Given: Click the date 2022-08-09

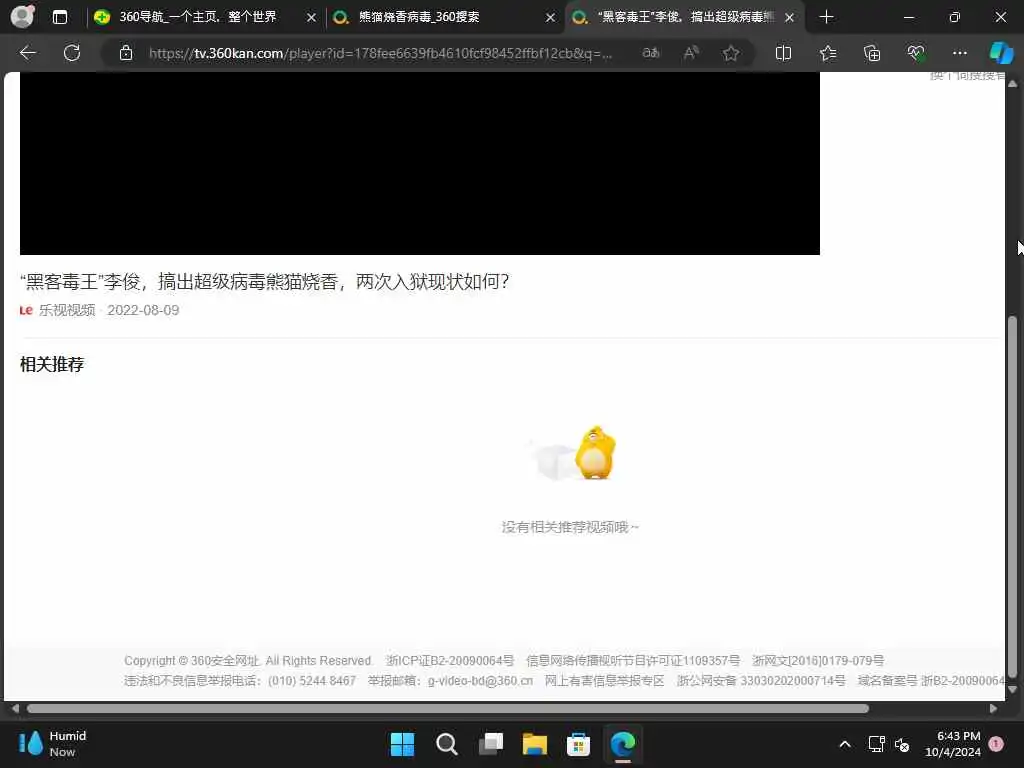Looking at the screenshot, I should (143, 310).
